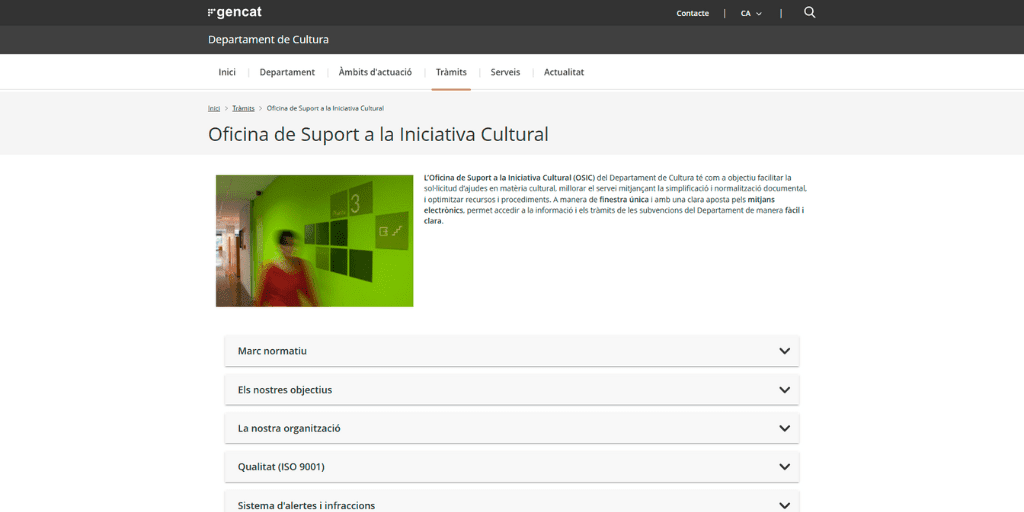Expand Els nostres objectius section
1024x512 pixels.
pyautogui.click(x=511, y=389)
